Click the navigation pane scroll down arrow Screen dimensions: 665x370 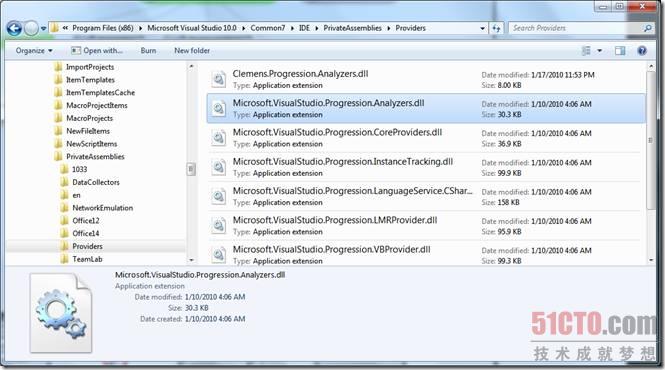tap(191, 260)
